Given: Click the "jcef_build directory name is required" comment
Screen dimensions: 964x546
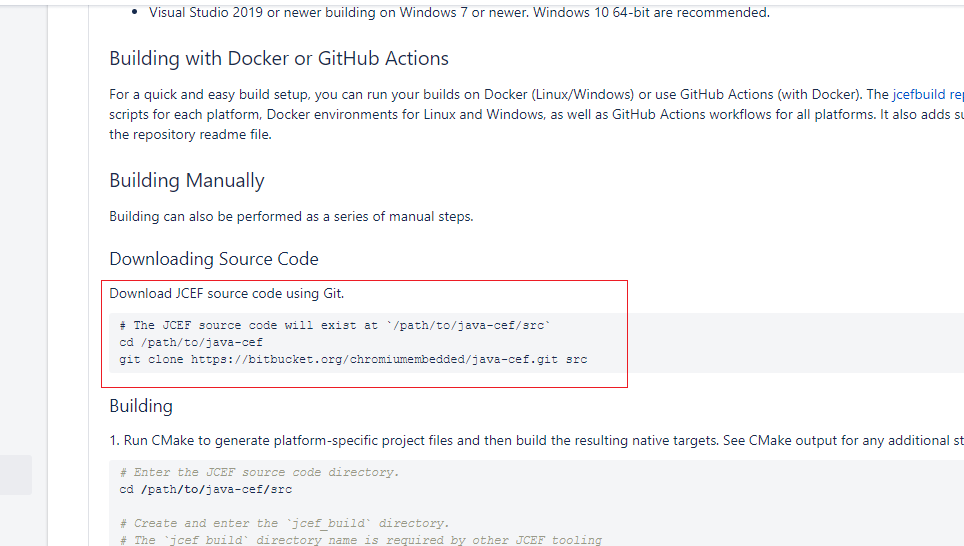Looking at the screenshot, I should [x=360, y=540].
